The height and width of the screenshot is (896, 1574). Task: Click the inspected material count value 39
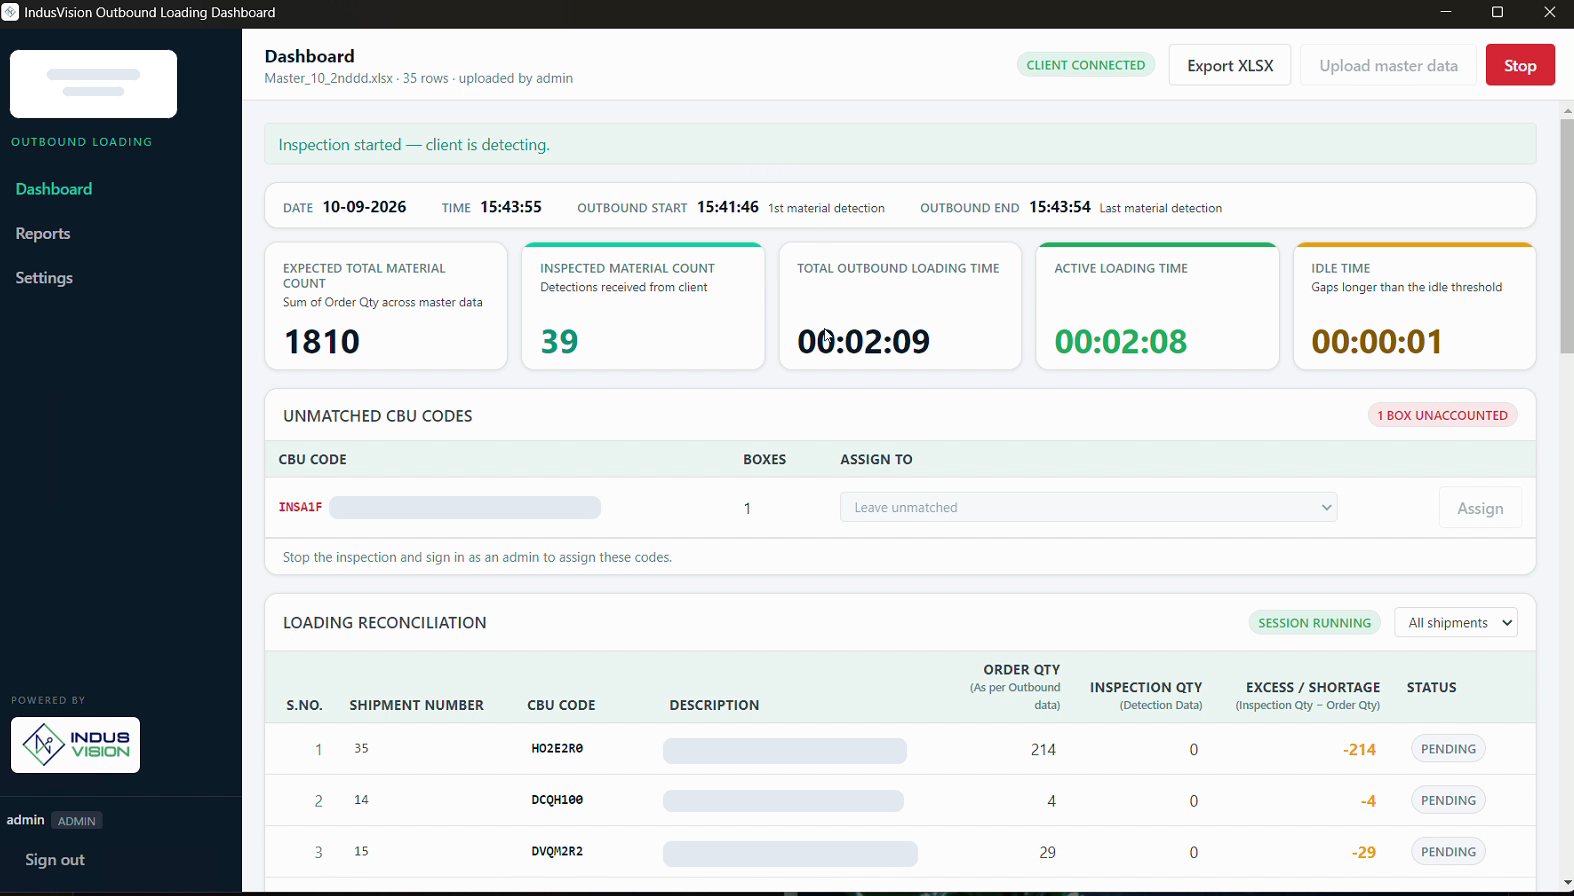click(x=559, y=342)
